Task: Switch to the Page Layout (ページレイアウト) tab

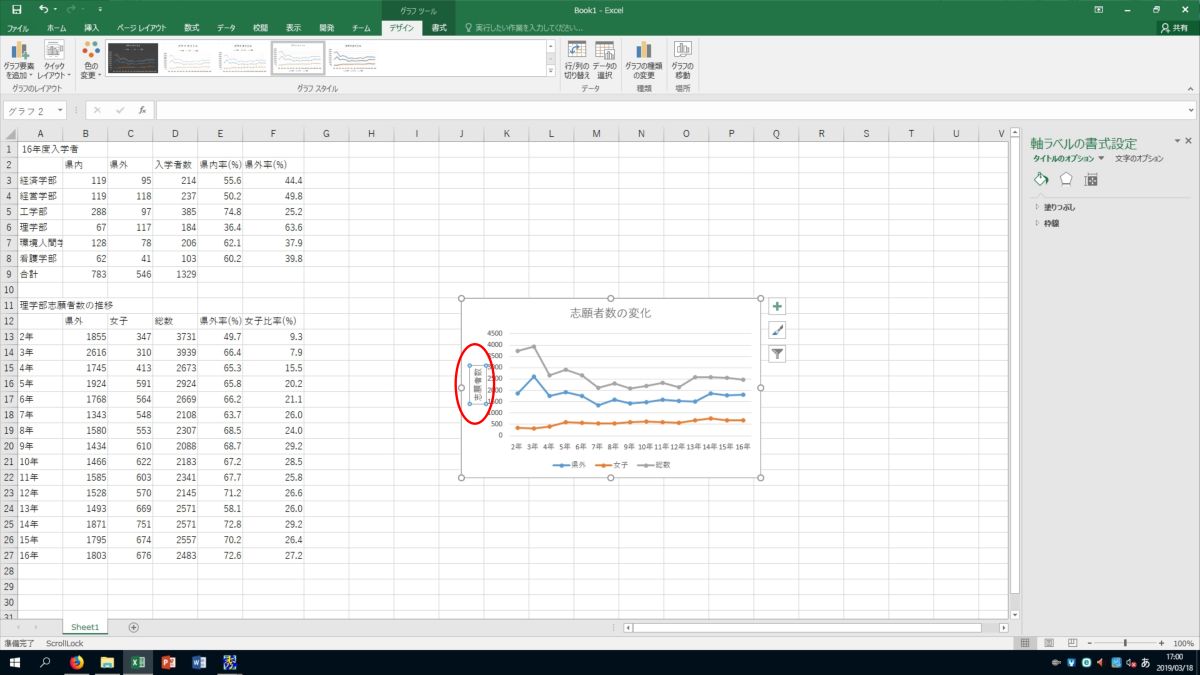Action: (x=141, y=28)
